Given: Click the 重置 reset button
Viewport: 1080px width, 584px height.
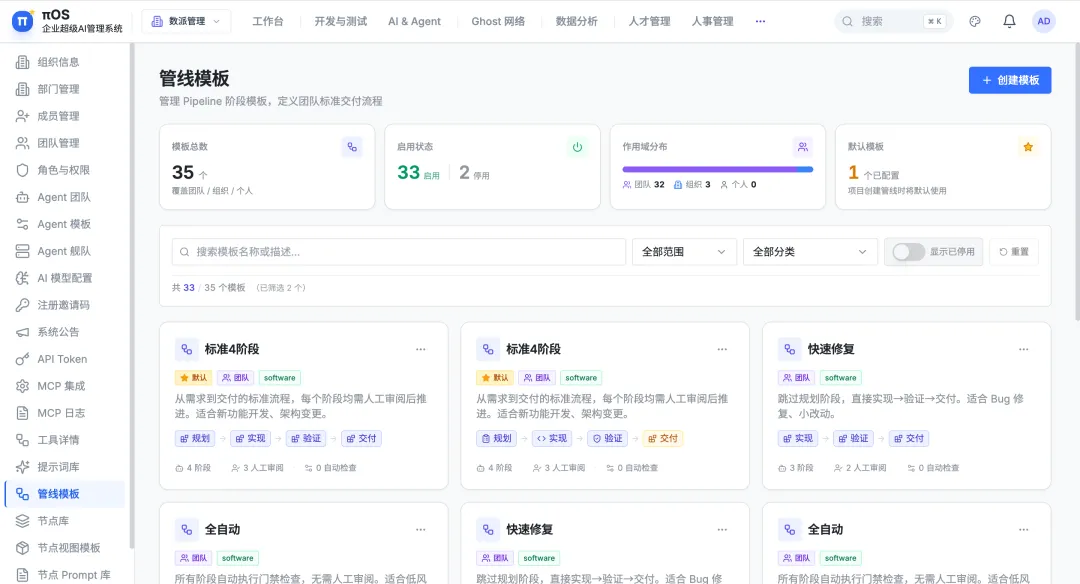Looking at the screenshot, I should [x=1014, y=252].
